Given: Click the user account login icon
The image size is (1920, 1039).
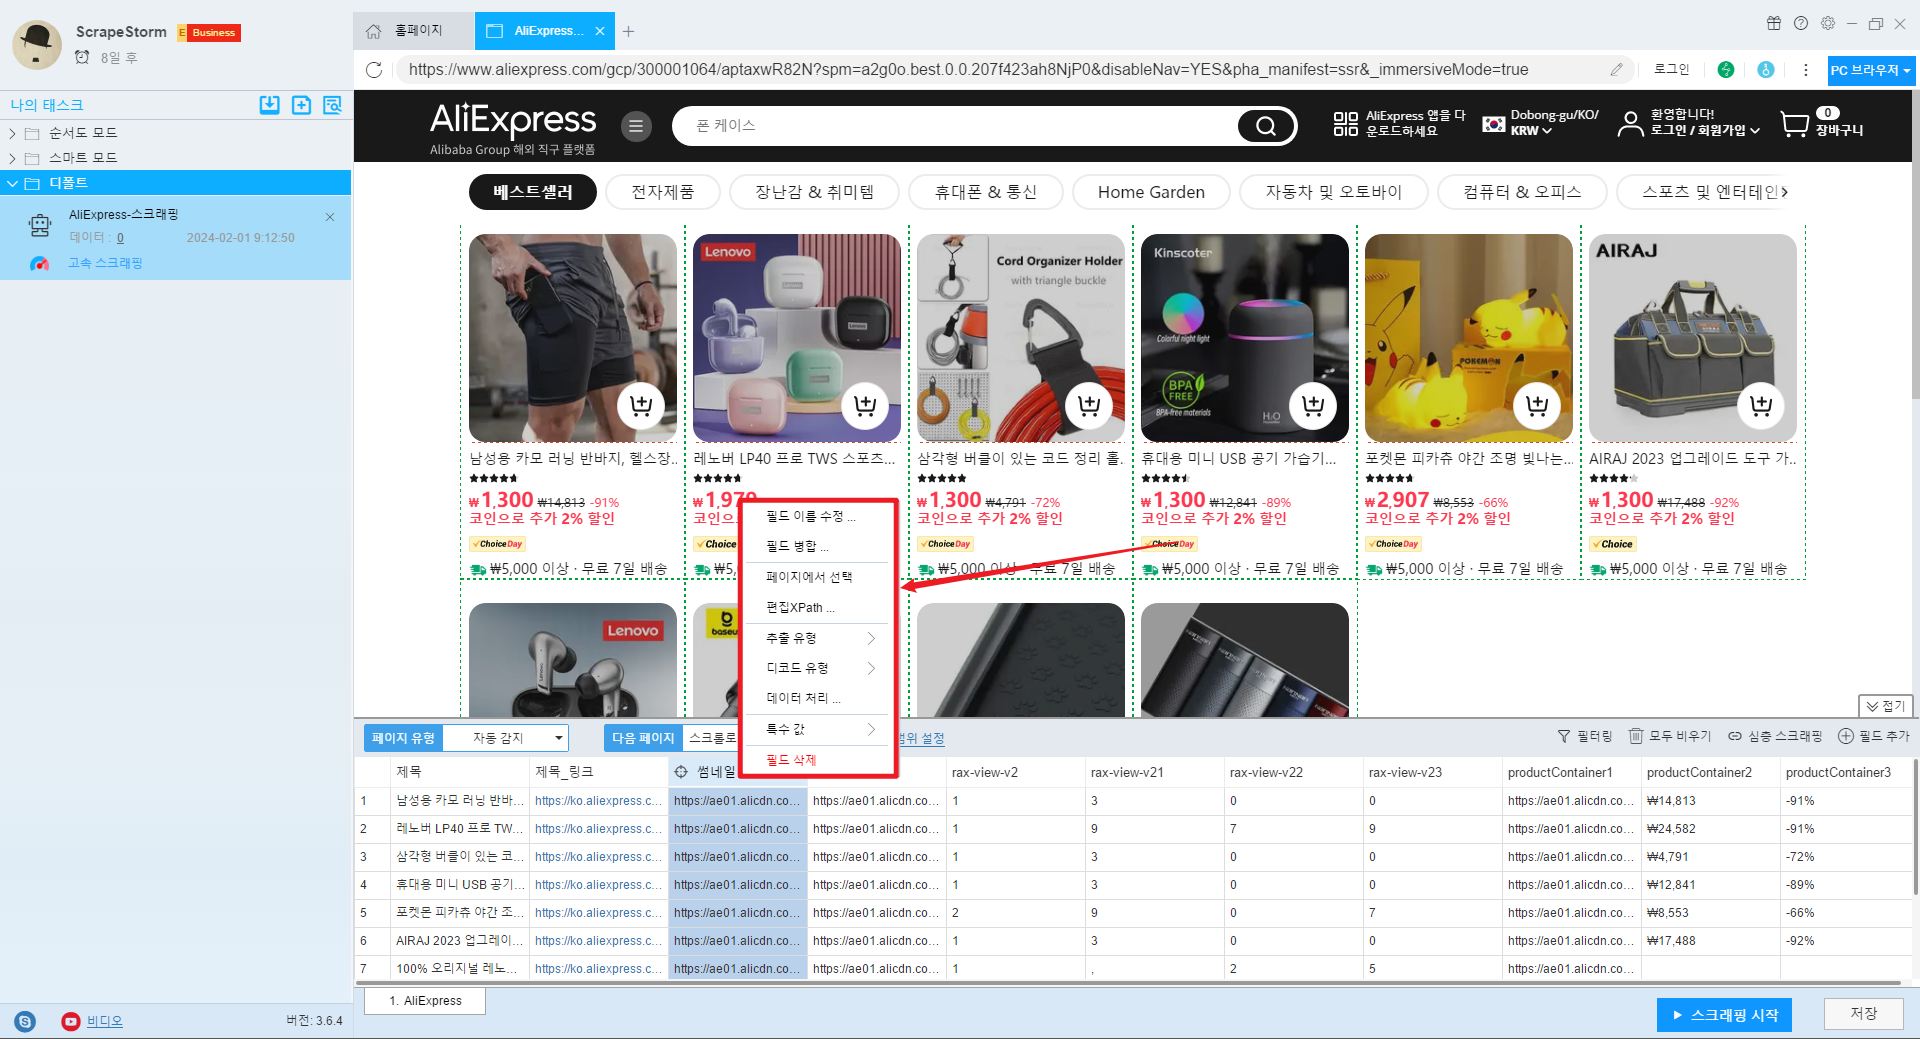Looking at the screenshot, I should [x=1630, y=124].
